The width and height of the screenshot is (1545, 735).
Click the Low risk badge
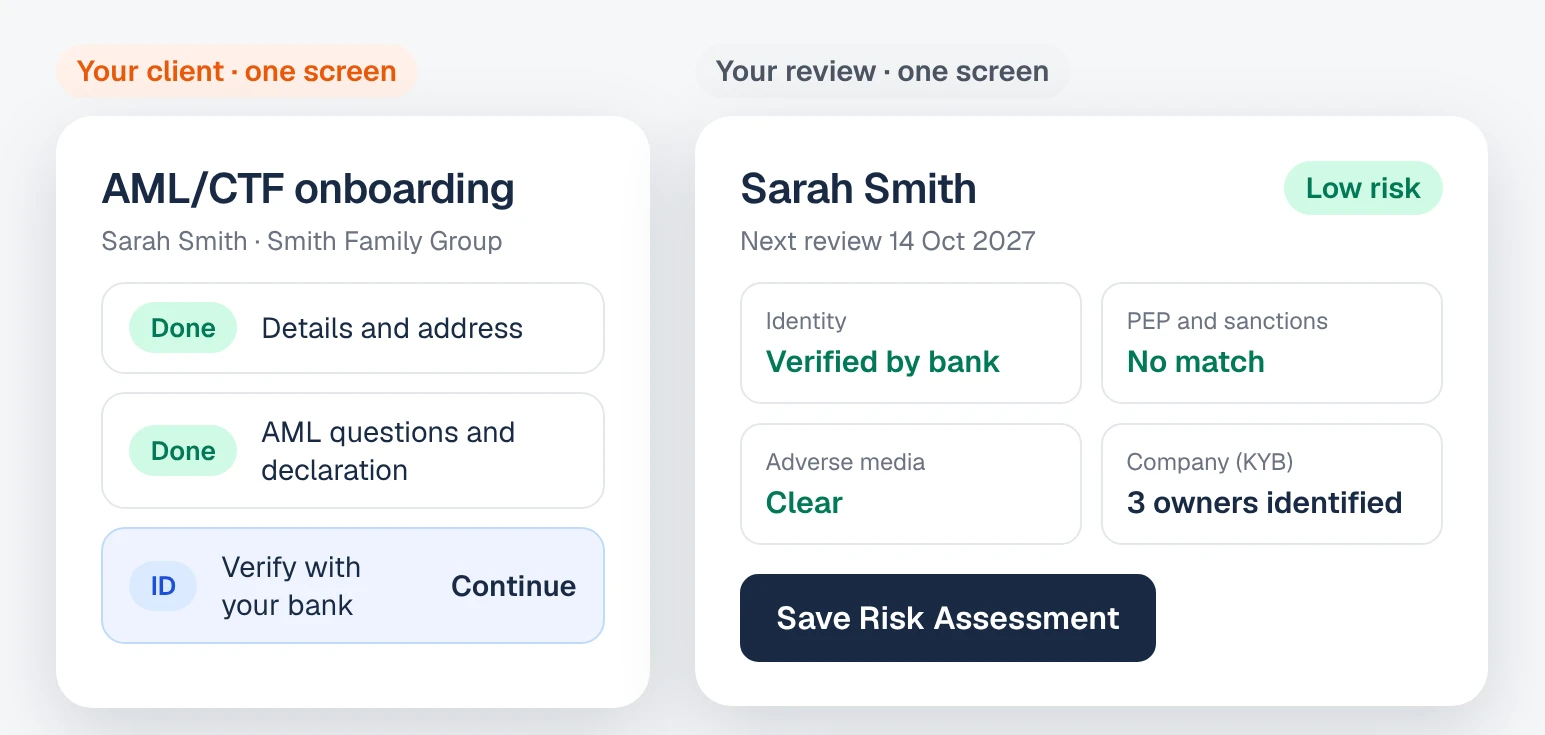[x=1363, y=188]
